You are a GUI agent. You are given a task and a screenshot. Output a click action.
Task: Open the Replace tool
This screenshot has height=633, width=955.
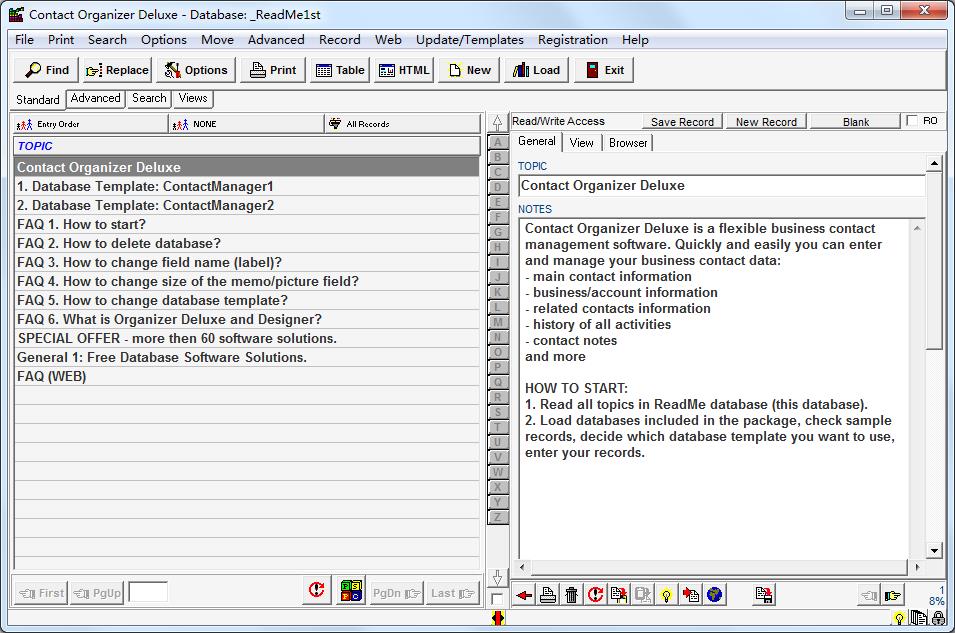[117, 70]
